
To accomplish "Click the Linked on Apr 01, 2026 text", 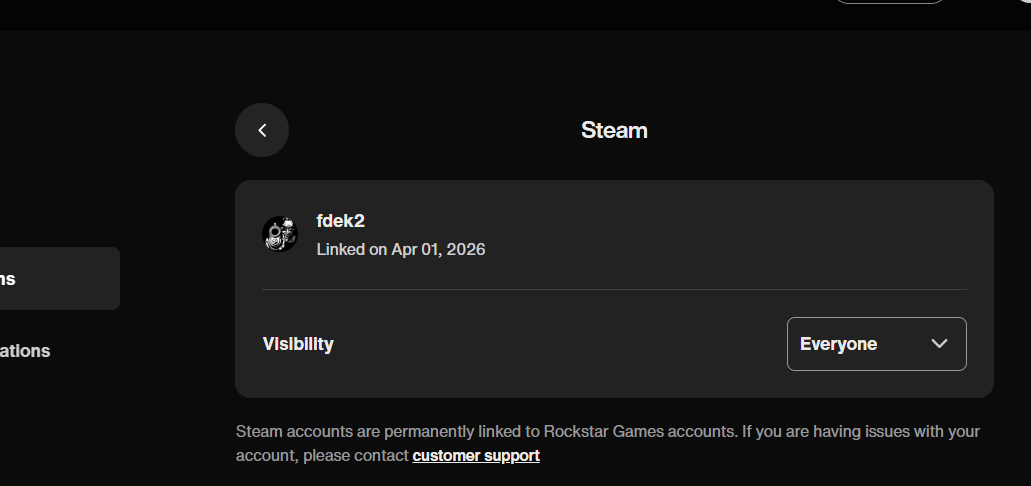I will [401, 250].
